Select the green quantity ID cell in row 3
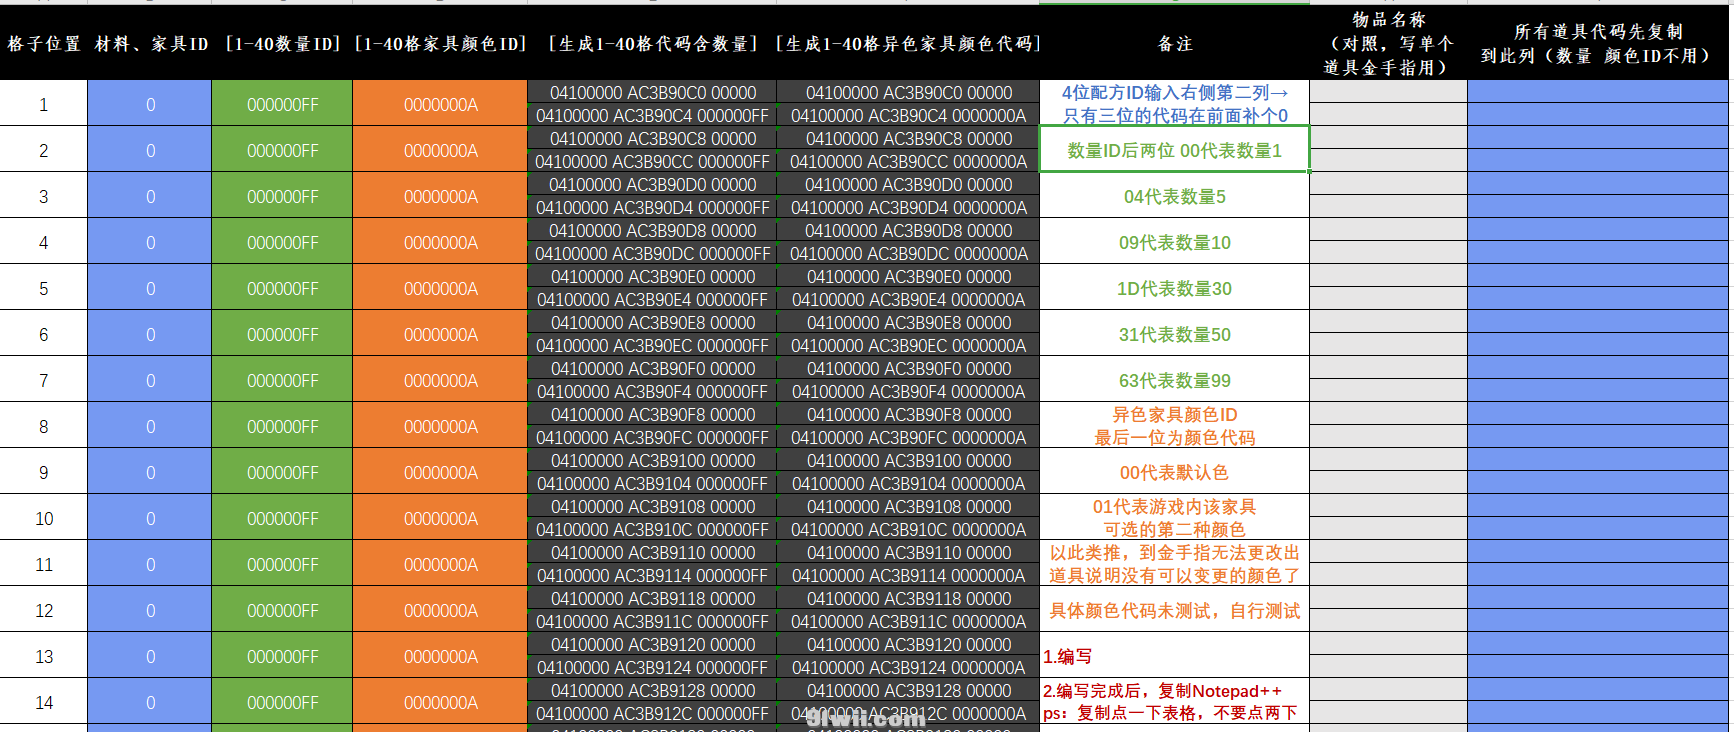The height and width of the screenshot is (732, 1734). click(x=282, y=196)
